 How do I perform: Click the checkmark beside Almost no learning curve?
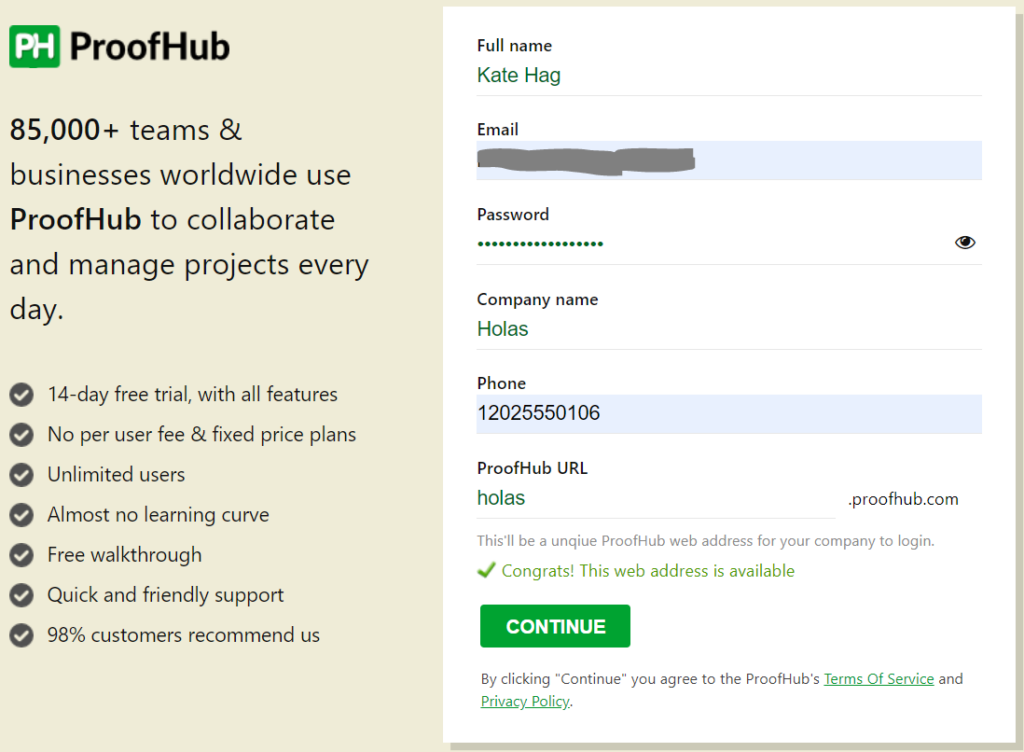point(22,515)
